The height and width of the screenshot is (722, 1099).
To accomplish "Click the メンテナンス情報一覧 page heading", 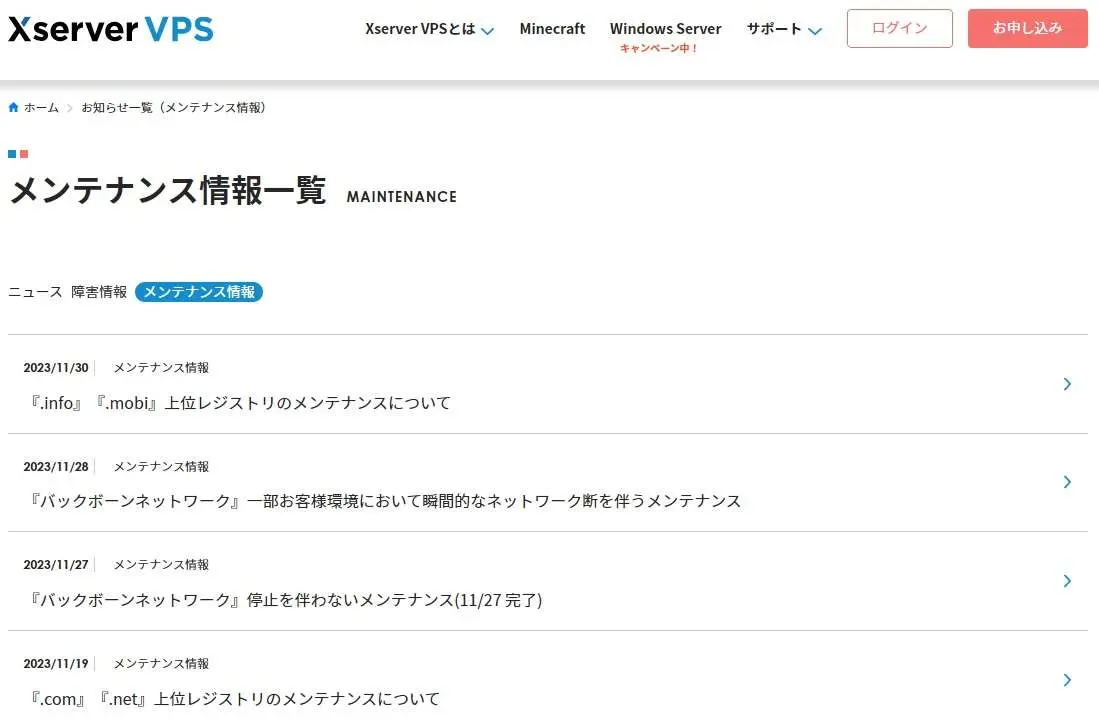I will pos(168,191).
